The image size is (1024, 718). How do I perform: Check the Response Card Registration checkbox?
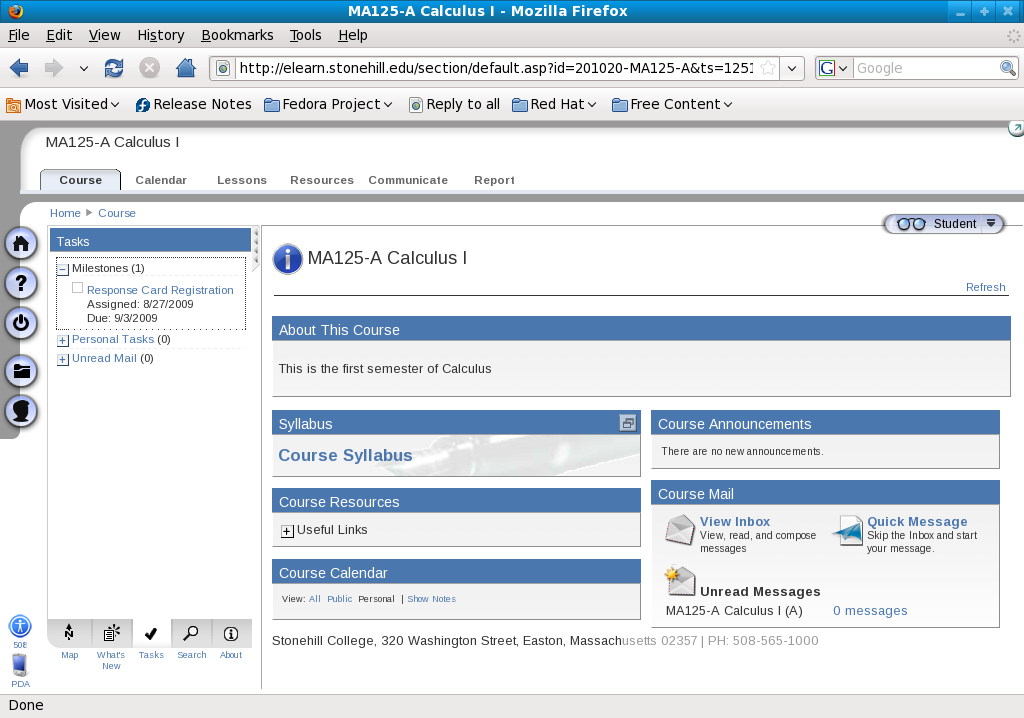click(x=78, y=288)
